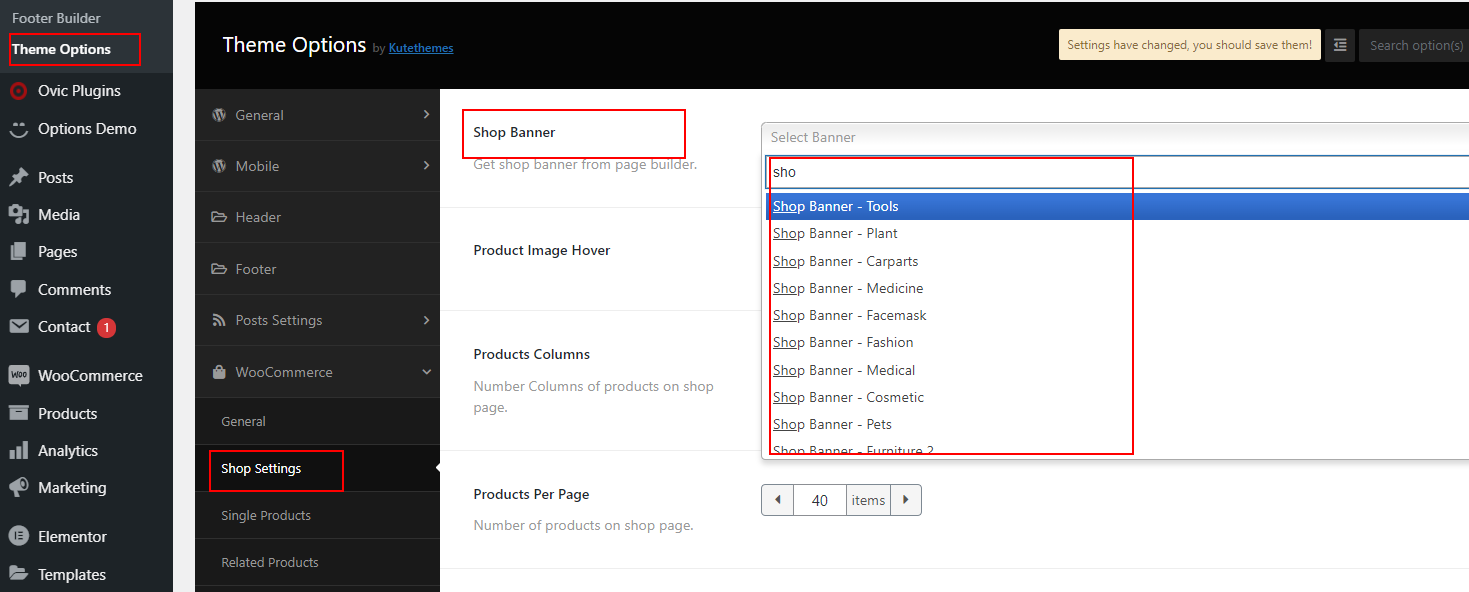Open Shop Settings sub-tab
This screenshot has width=1469, height=592.
tap(317, 468)
